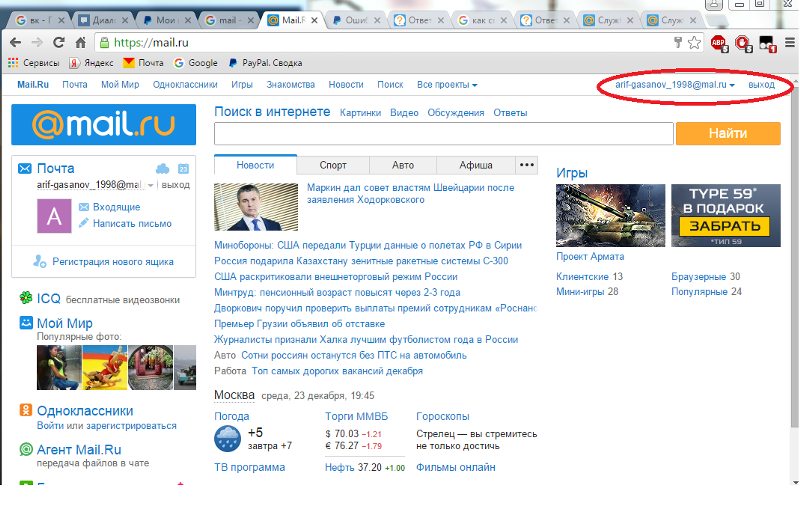Open the Ответы search category
The width and height of the screenshot is (800, 507).
(510, 113)
